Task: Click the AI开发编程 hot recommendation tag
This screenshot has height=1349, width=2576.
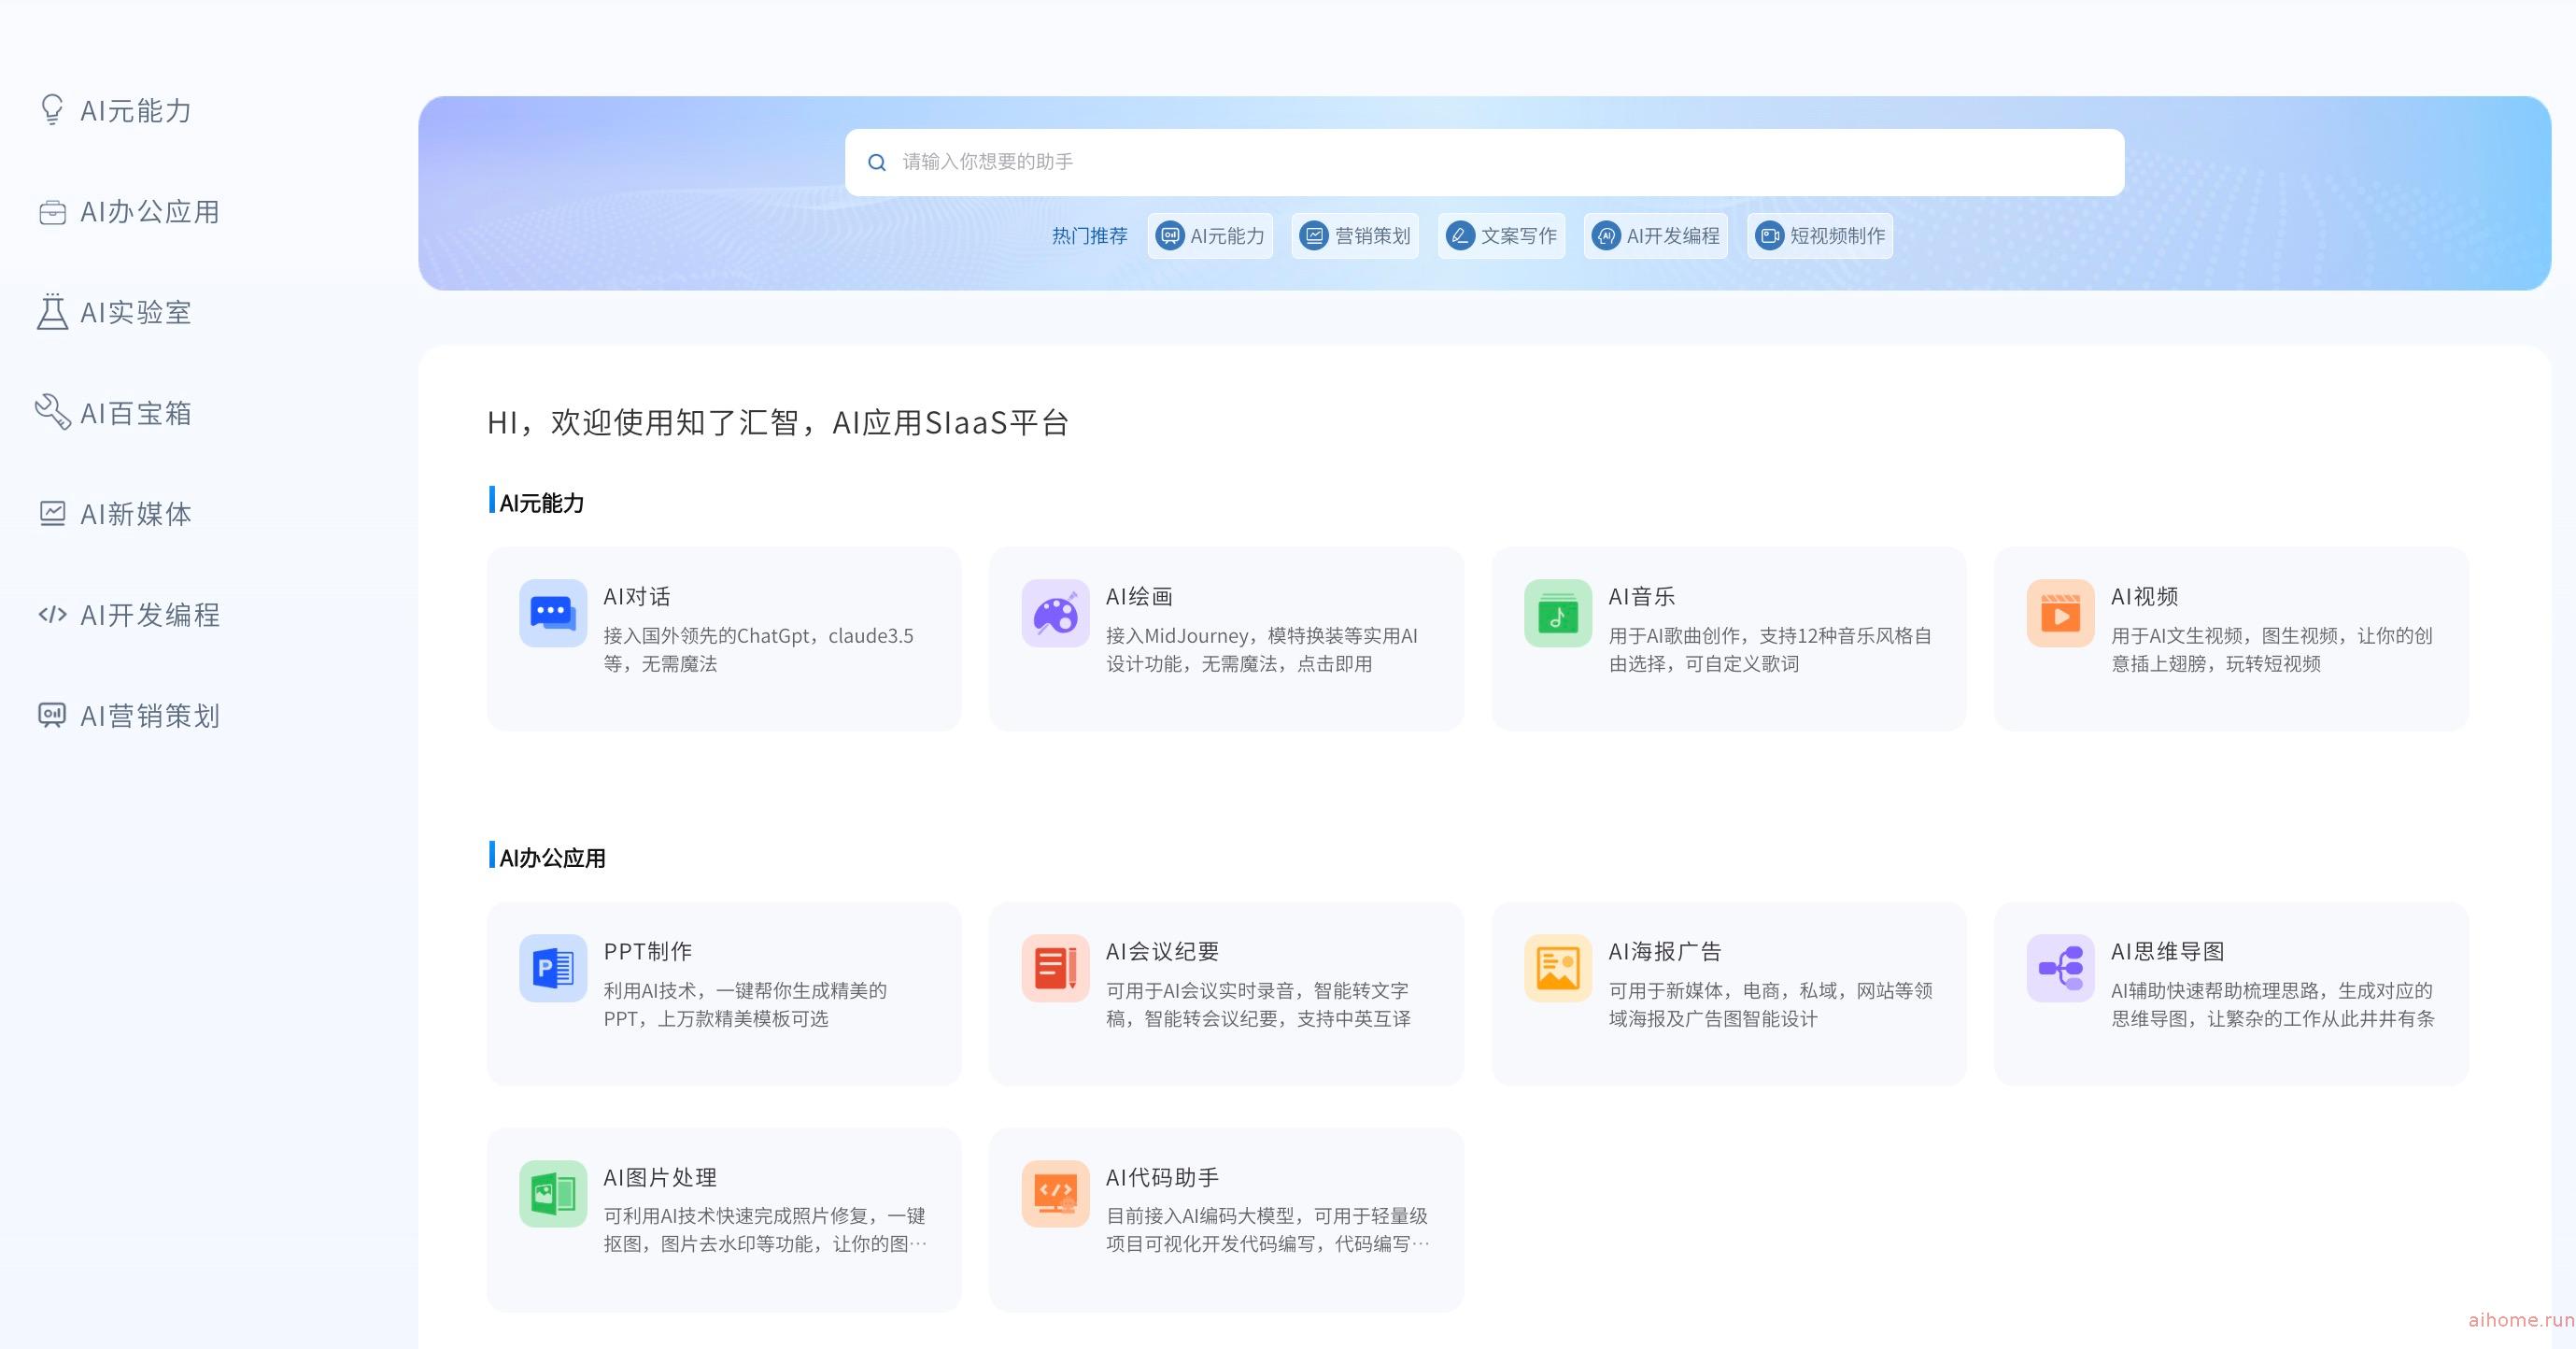Action: coord(1655,236)
